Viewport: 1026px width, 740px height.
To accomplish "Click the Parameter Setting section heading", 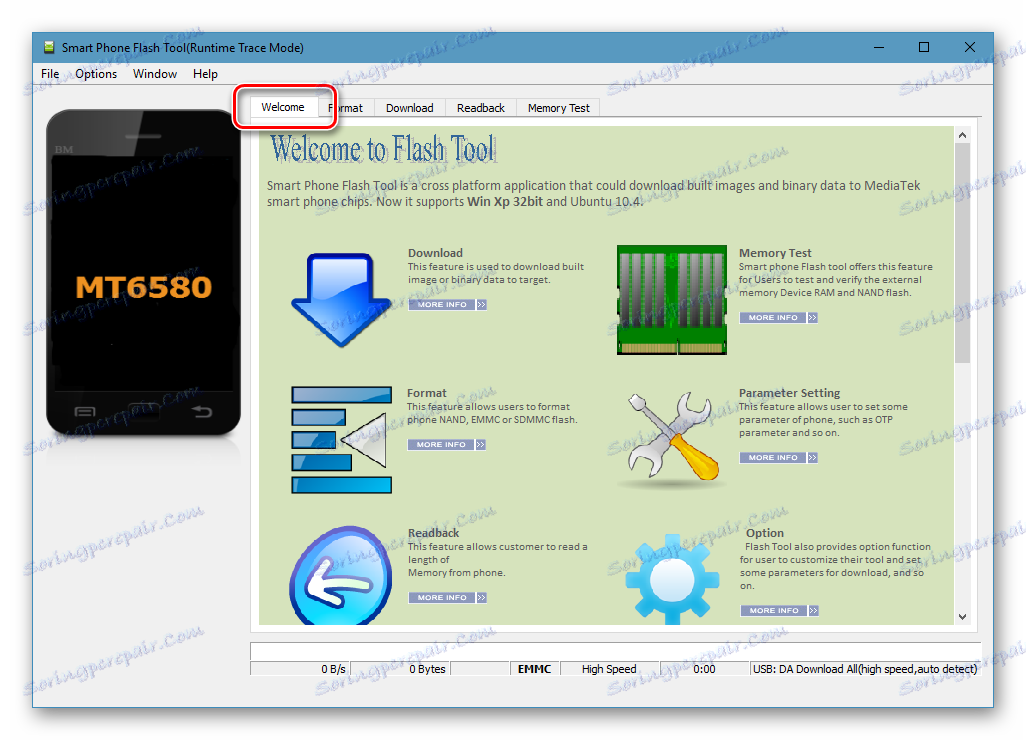I will click(789, 393).
